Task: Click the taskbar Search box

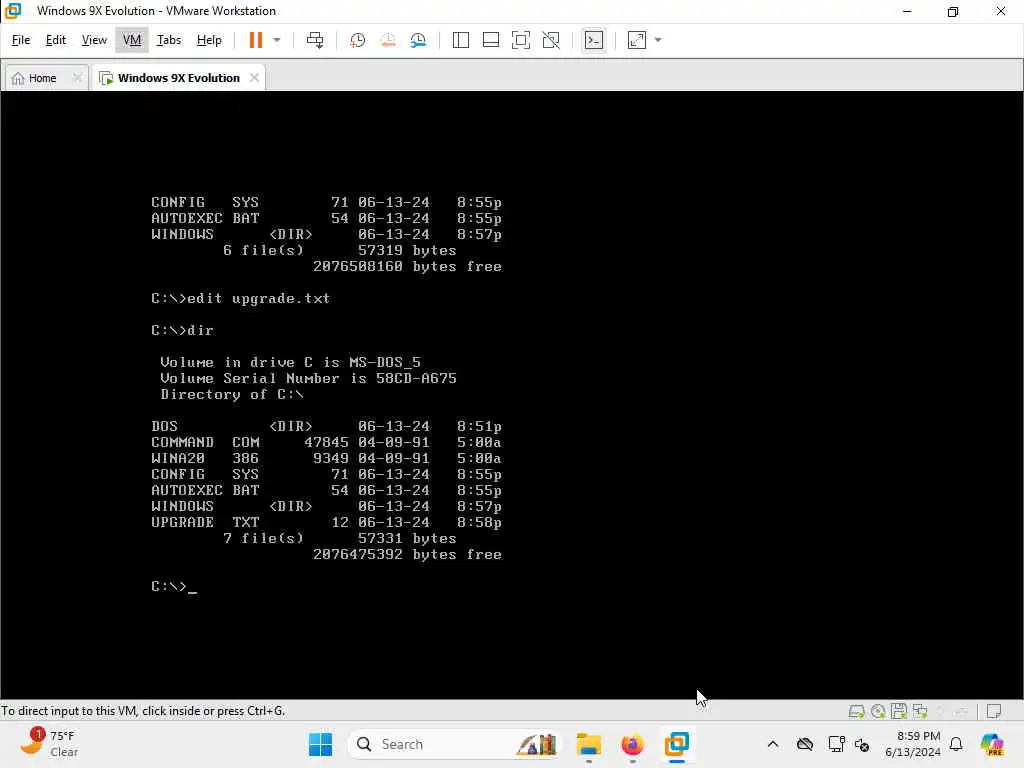Action: point(455,744)
